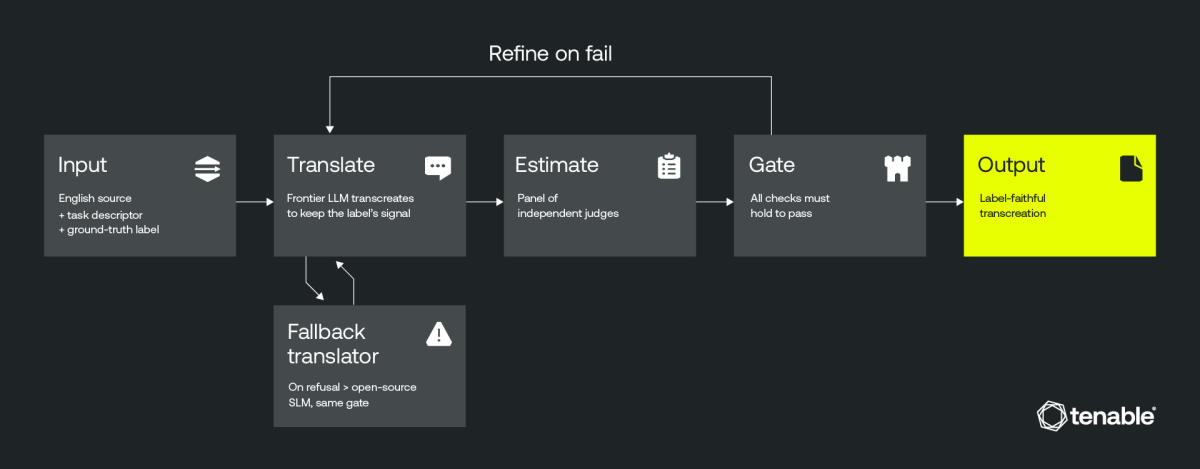The height and width of the screenshot is (469, 1200).
Task: Click the '+ task descriptor' line
Action: 101,213
